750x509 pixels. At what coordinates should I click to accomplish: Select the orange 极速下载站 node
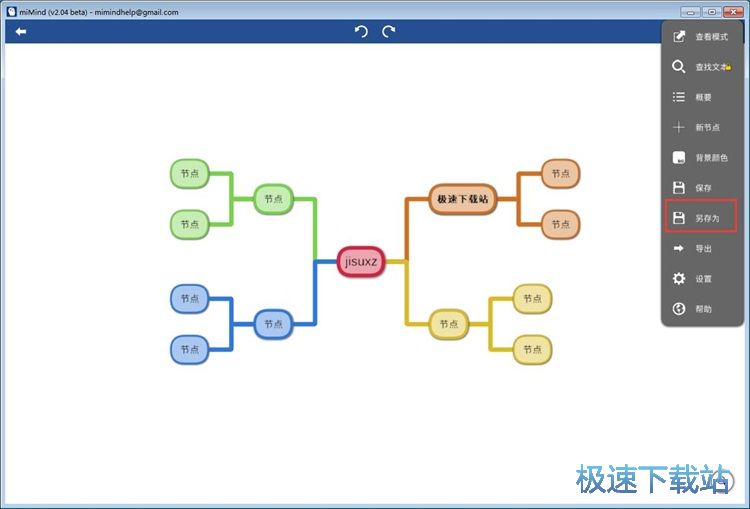[463, 199]
